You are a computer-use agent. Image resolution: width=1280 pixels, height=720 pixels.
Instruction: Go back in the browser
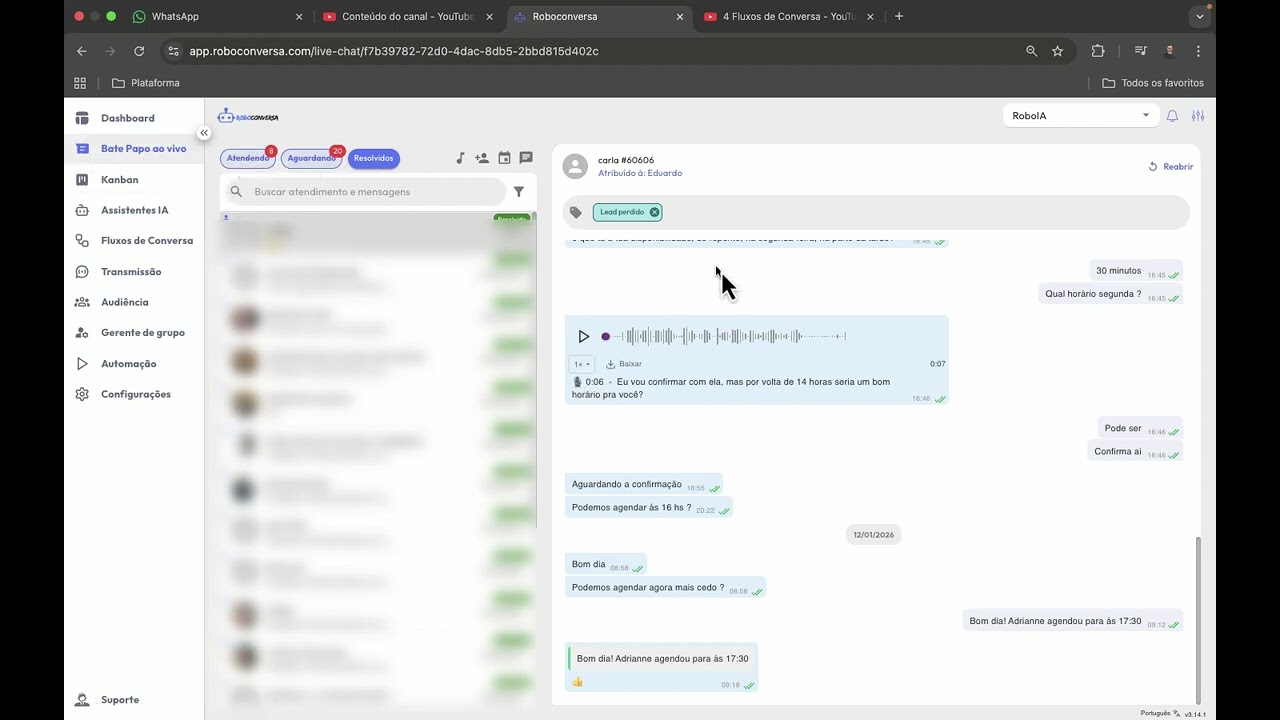point(82,51)
